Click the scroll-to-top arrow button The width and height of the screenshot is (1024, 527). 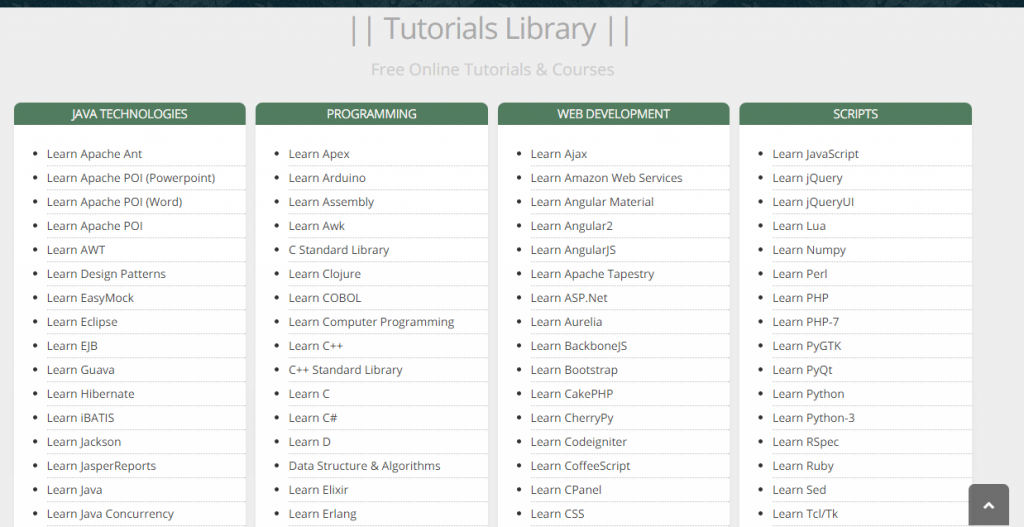(x=988, y=505)
